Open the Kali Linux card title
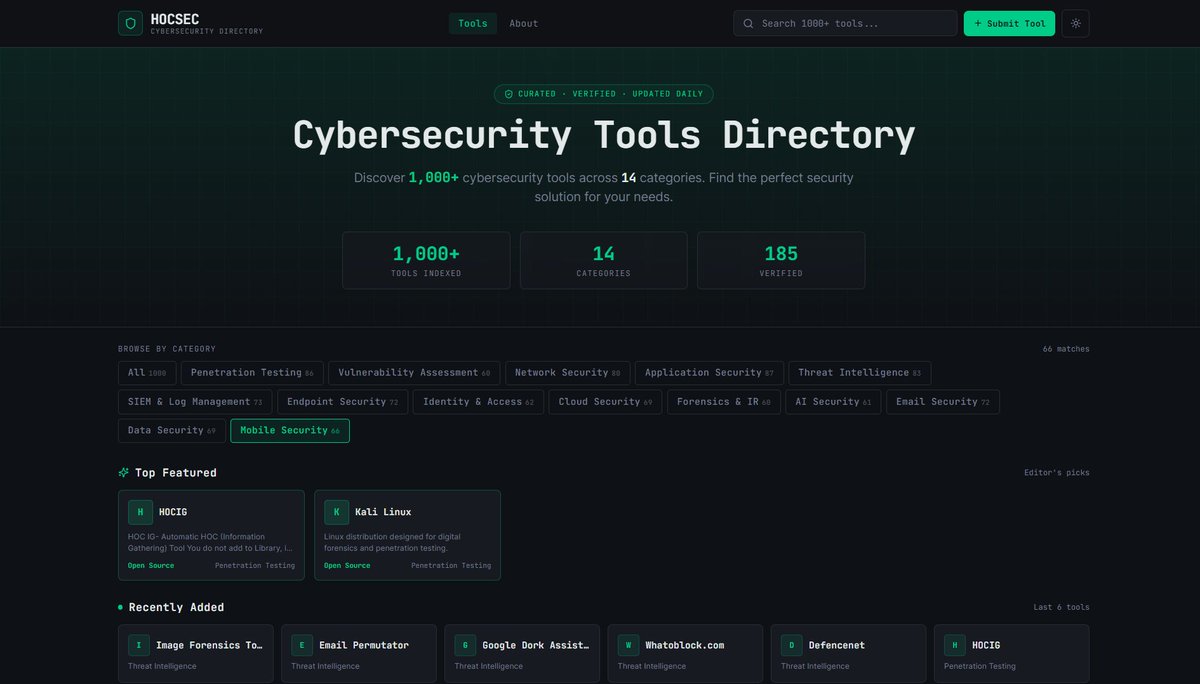Viewport: 1200px width, 684px height. (383, 512)
